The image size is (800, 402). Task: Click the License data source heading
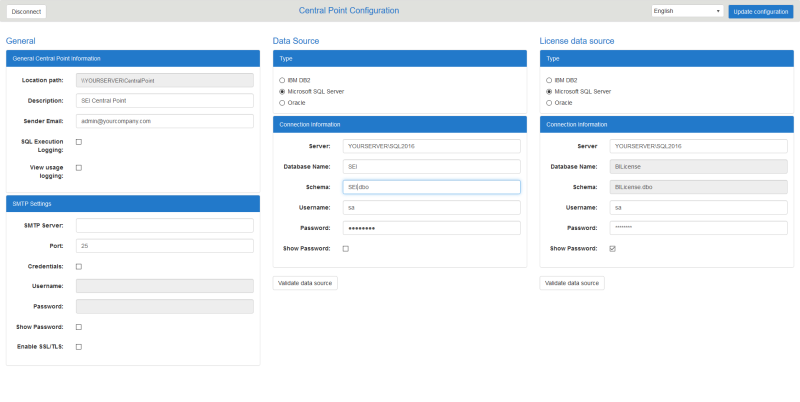tap(577, 41)
